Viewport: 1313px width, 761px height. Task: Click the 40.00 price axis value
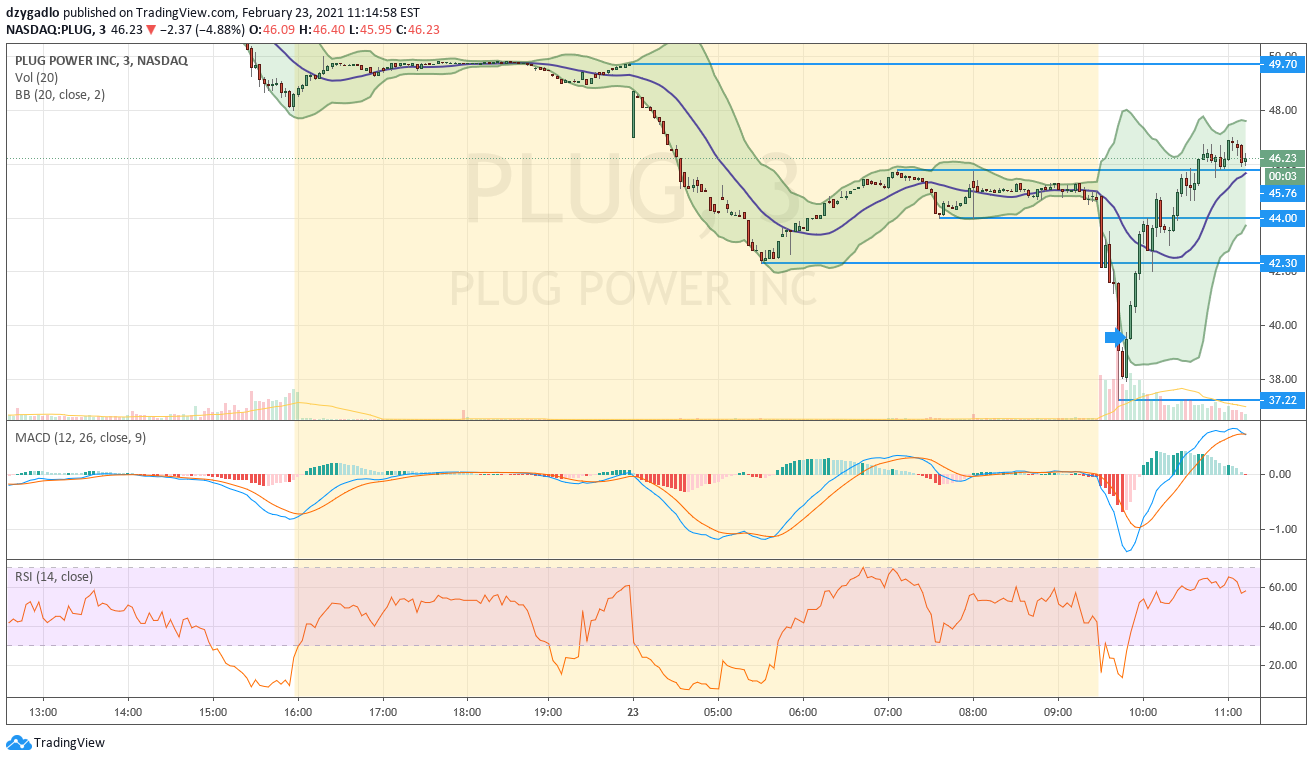(x=1282, y=325)
